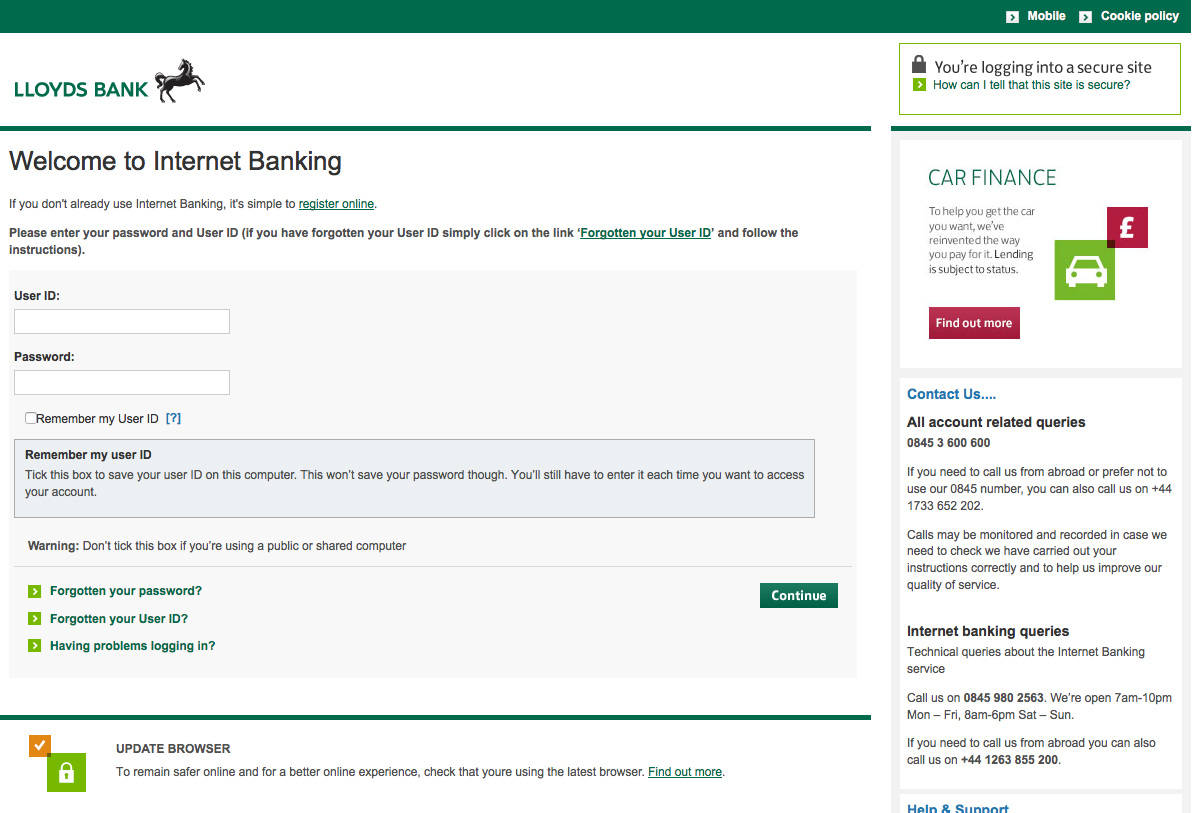
Task: Click the green padlock icon by Update Browser
Action: pos(66,773)
